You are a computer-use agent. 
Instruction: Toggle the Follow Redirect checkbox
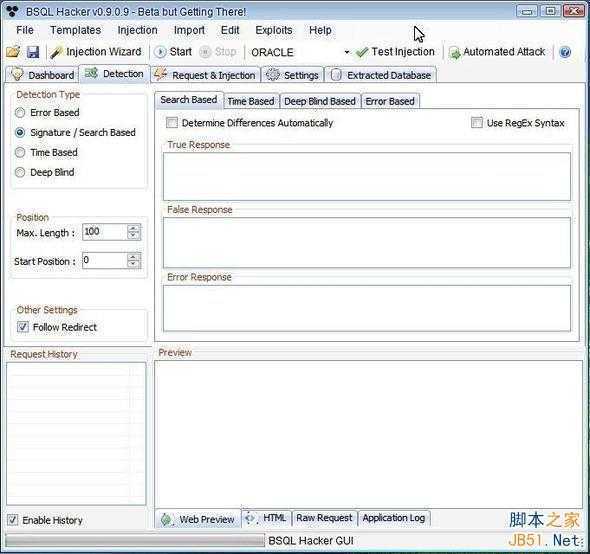23,327
